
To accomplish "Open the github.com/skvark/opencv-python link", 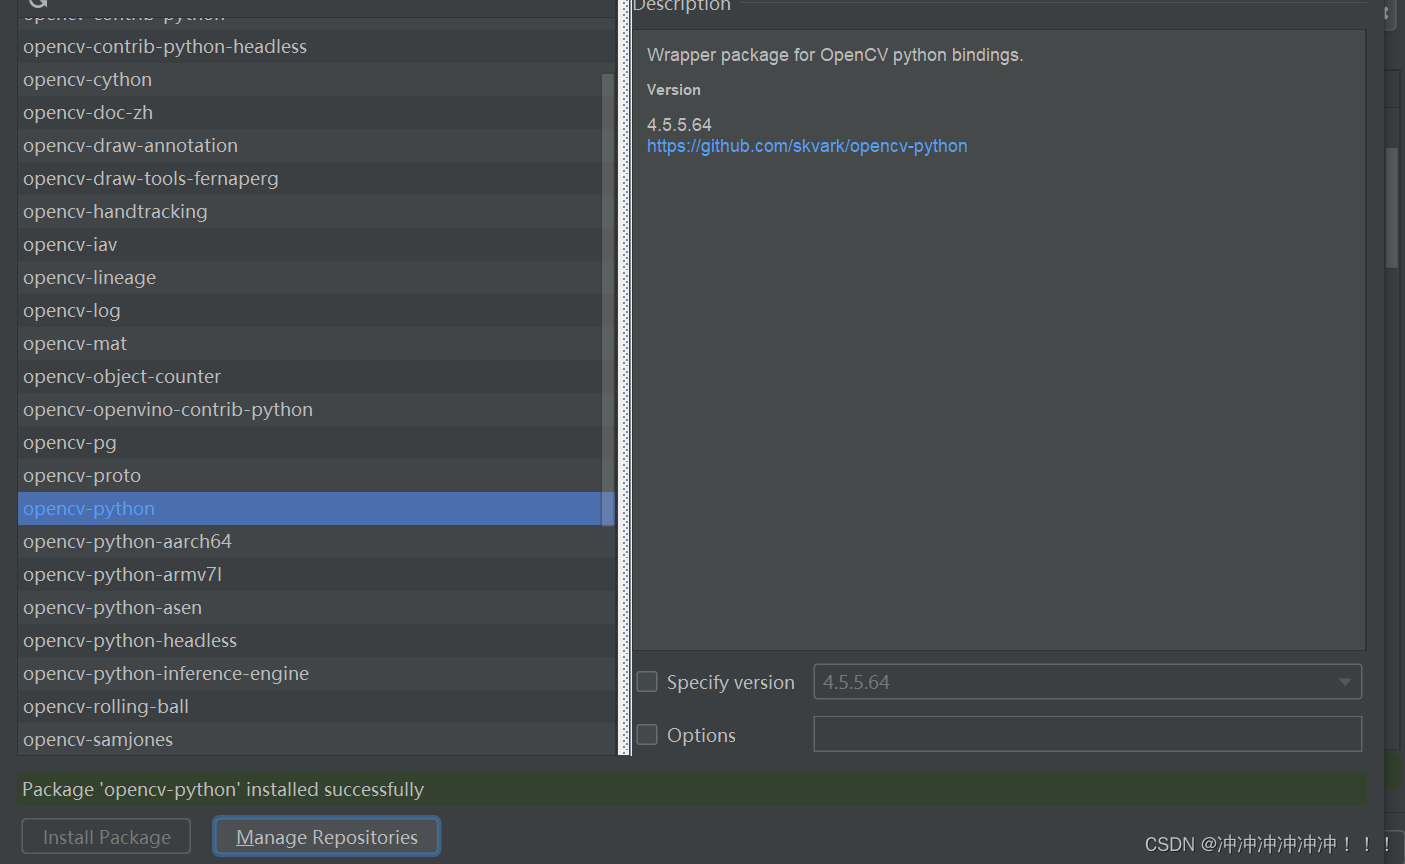I will pyautogui.click(x=807, y=146).
